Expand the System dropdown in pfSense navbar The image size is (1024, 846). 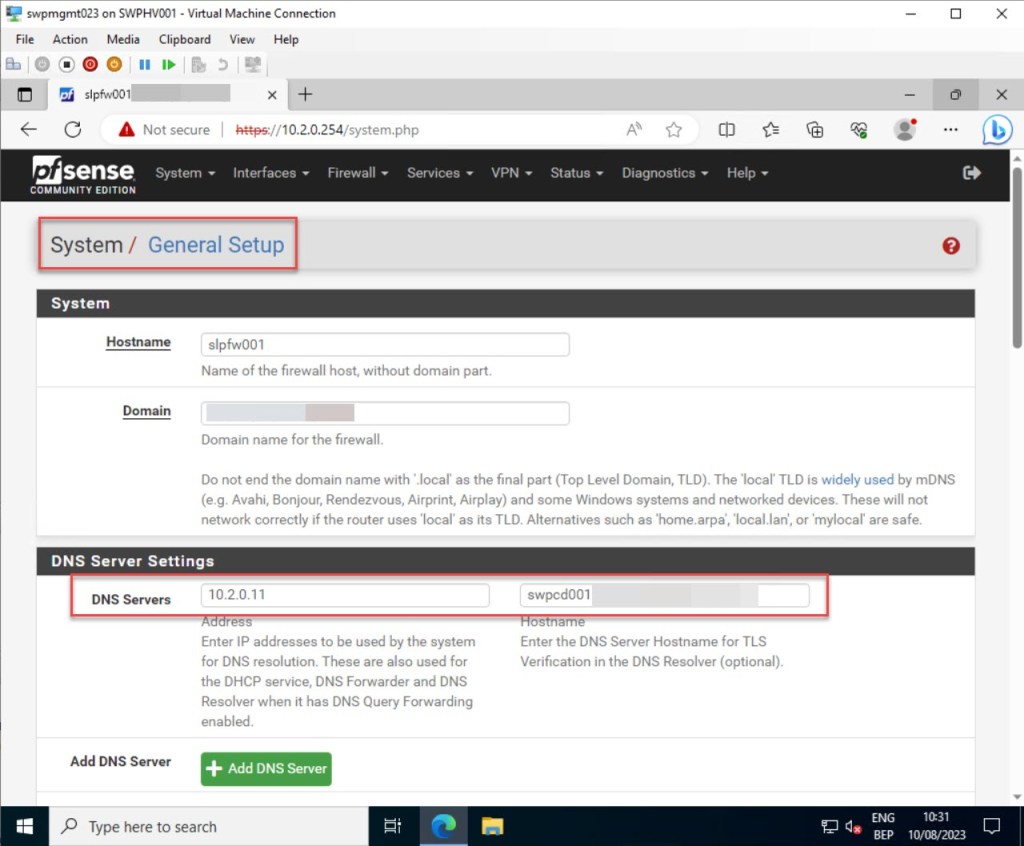185,173
